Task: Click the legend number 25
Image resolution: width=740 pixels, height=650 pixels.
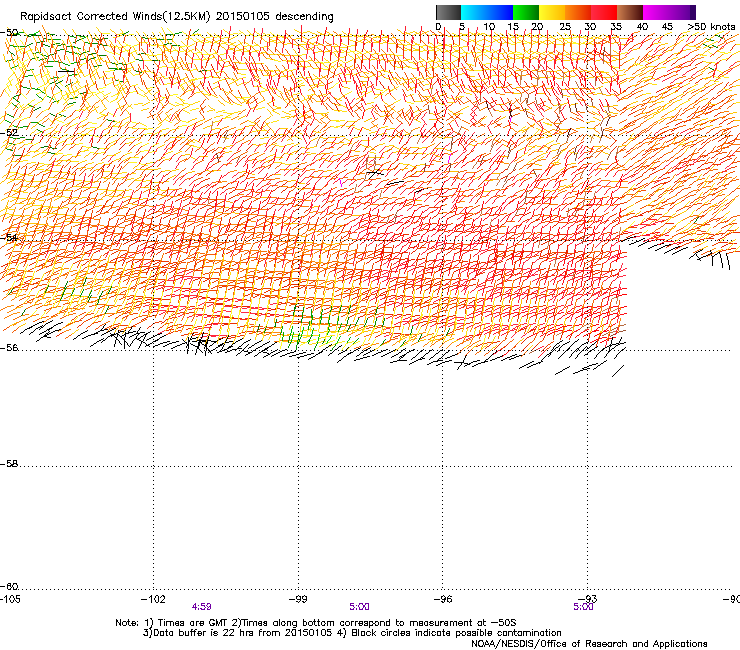Action: [x=565, y=27]
